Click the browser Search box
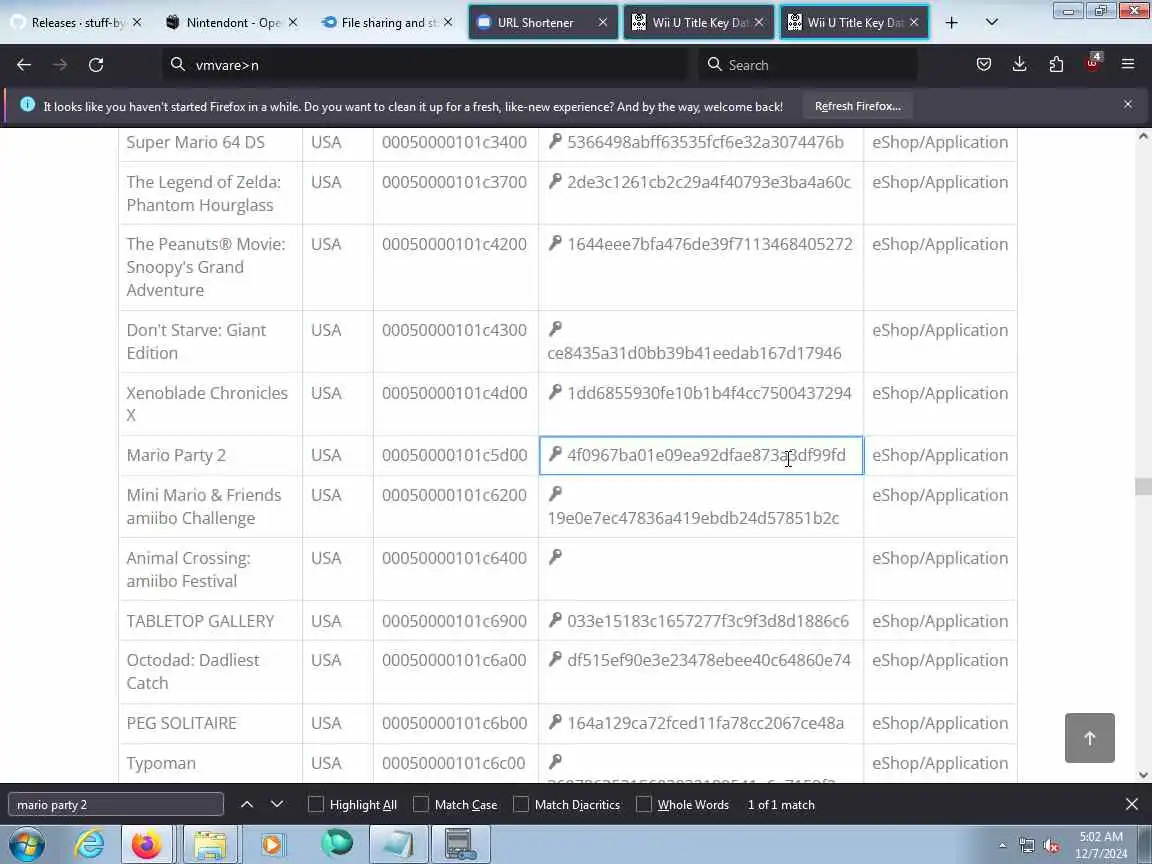Screen dimensions: 1152x864 (808, 65)
